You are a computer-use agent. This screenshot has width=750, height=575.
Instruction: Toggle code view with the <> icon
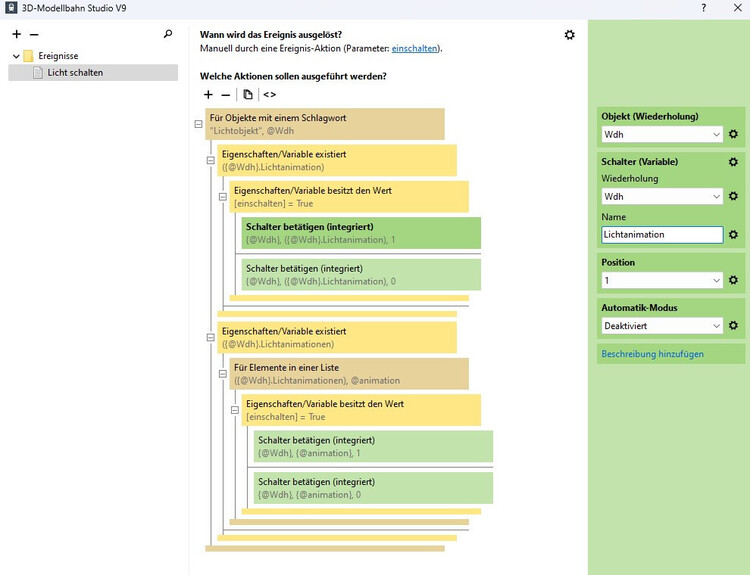pyautogui.click(x=270, y=94)
